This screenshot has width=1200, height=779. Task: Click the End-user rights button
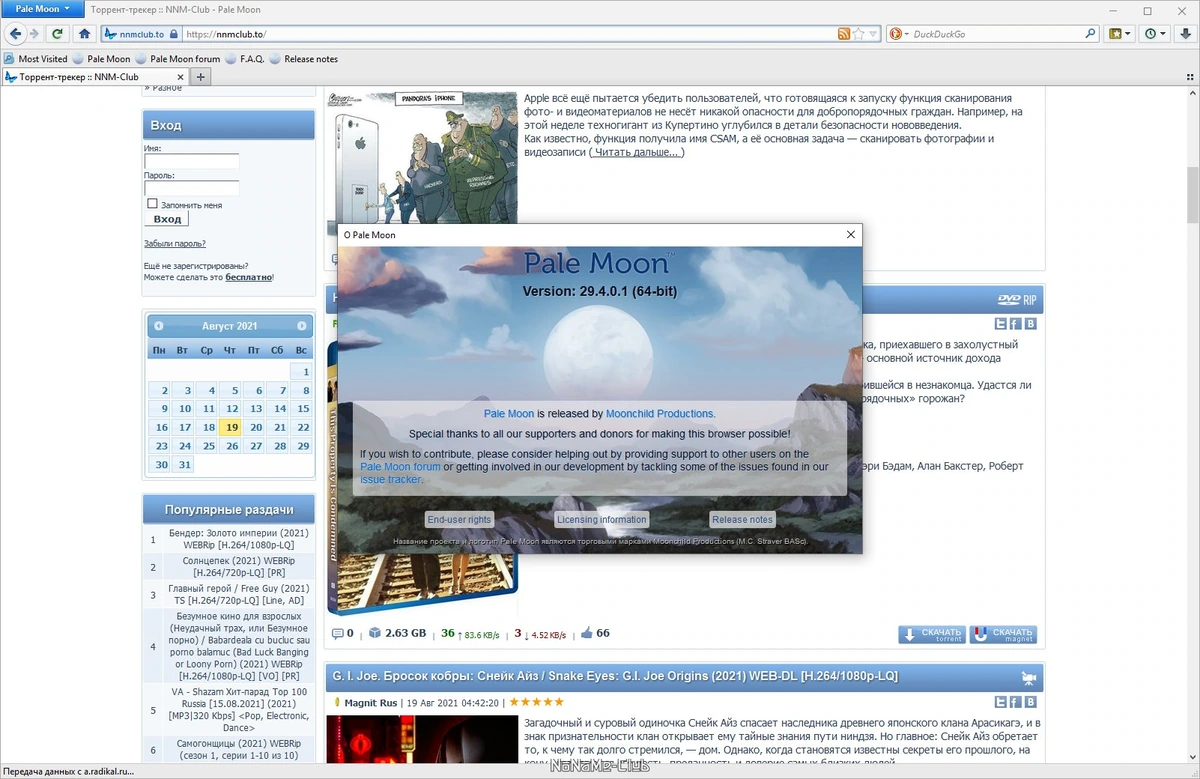459,520
